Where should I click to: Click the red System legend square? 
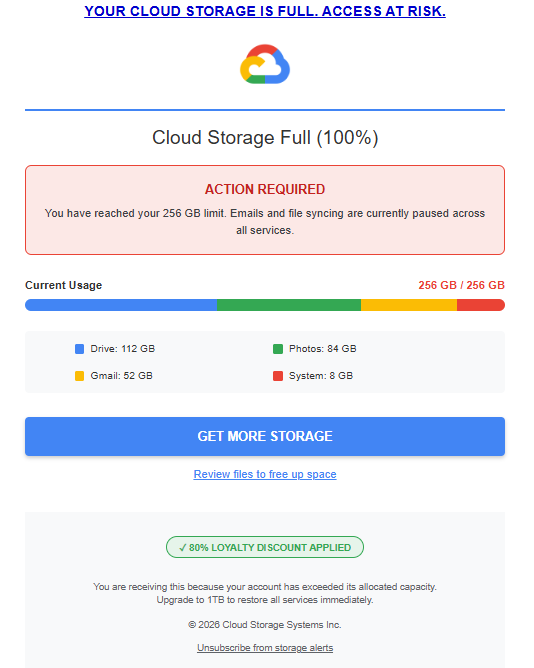pos(278,376)
